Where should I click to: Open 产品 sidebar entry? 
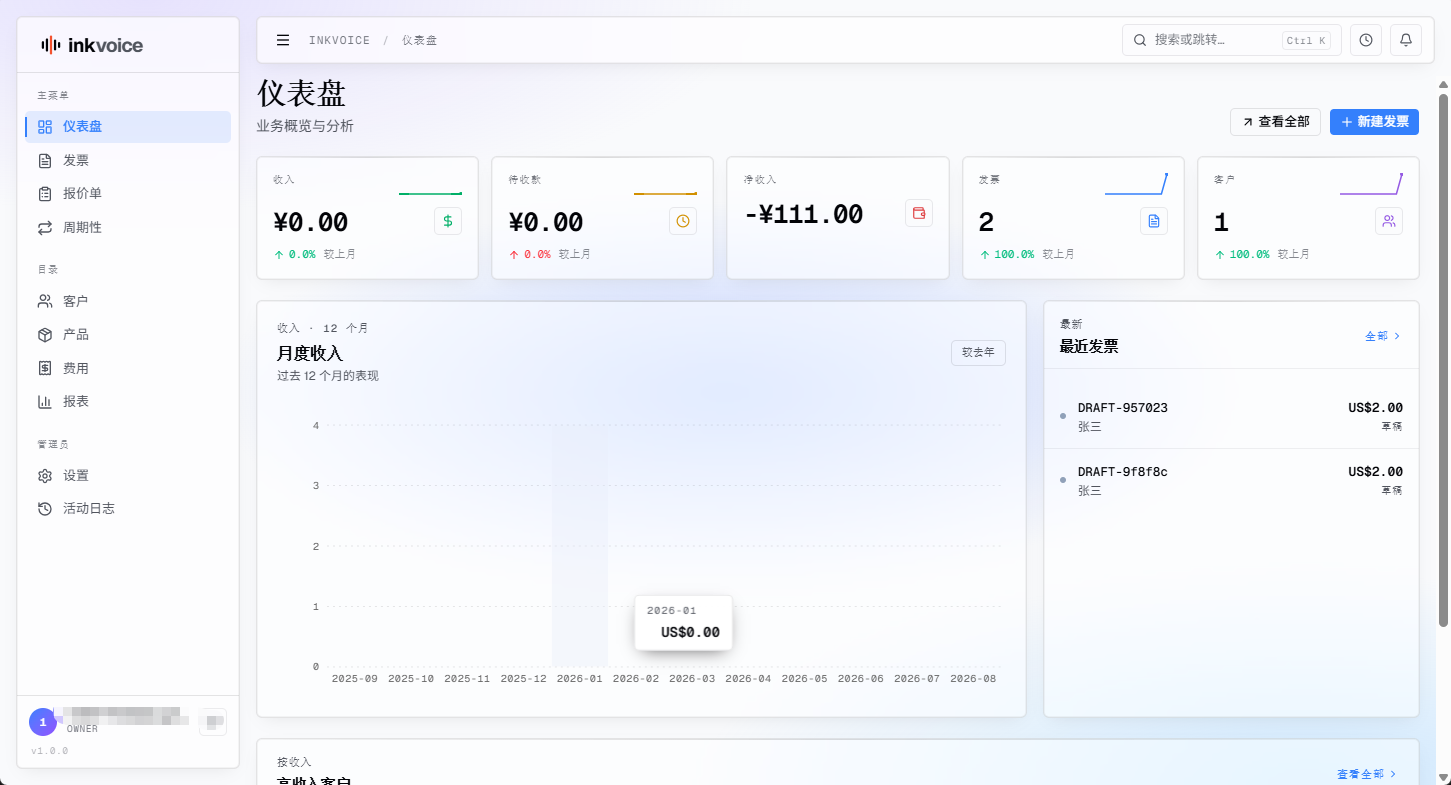tap(128, 334)
